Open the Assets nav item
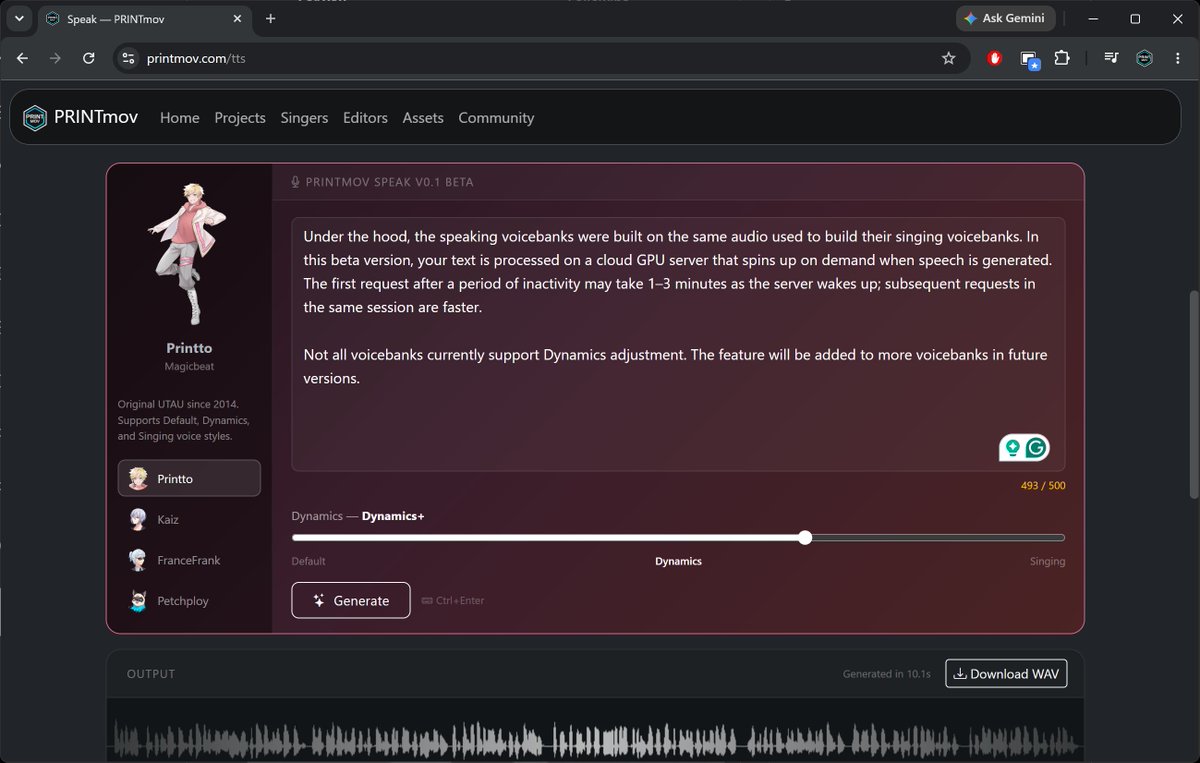Screen dimensions: 1200x763 tap(423, 118)
